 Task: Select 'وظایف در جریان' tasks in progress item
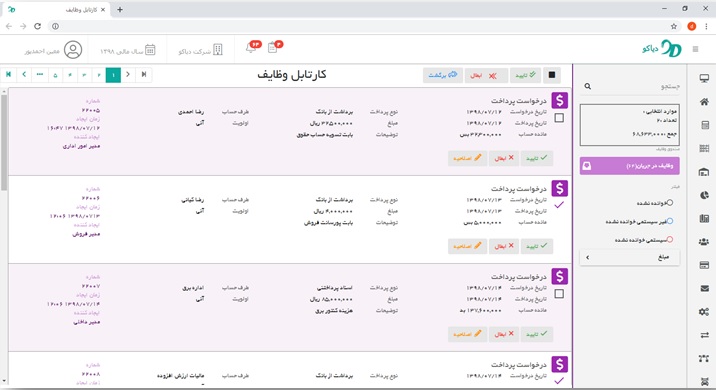pyautogui.click(x=630, y=166)
